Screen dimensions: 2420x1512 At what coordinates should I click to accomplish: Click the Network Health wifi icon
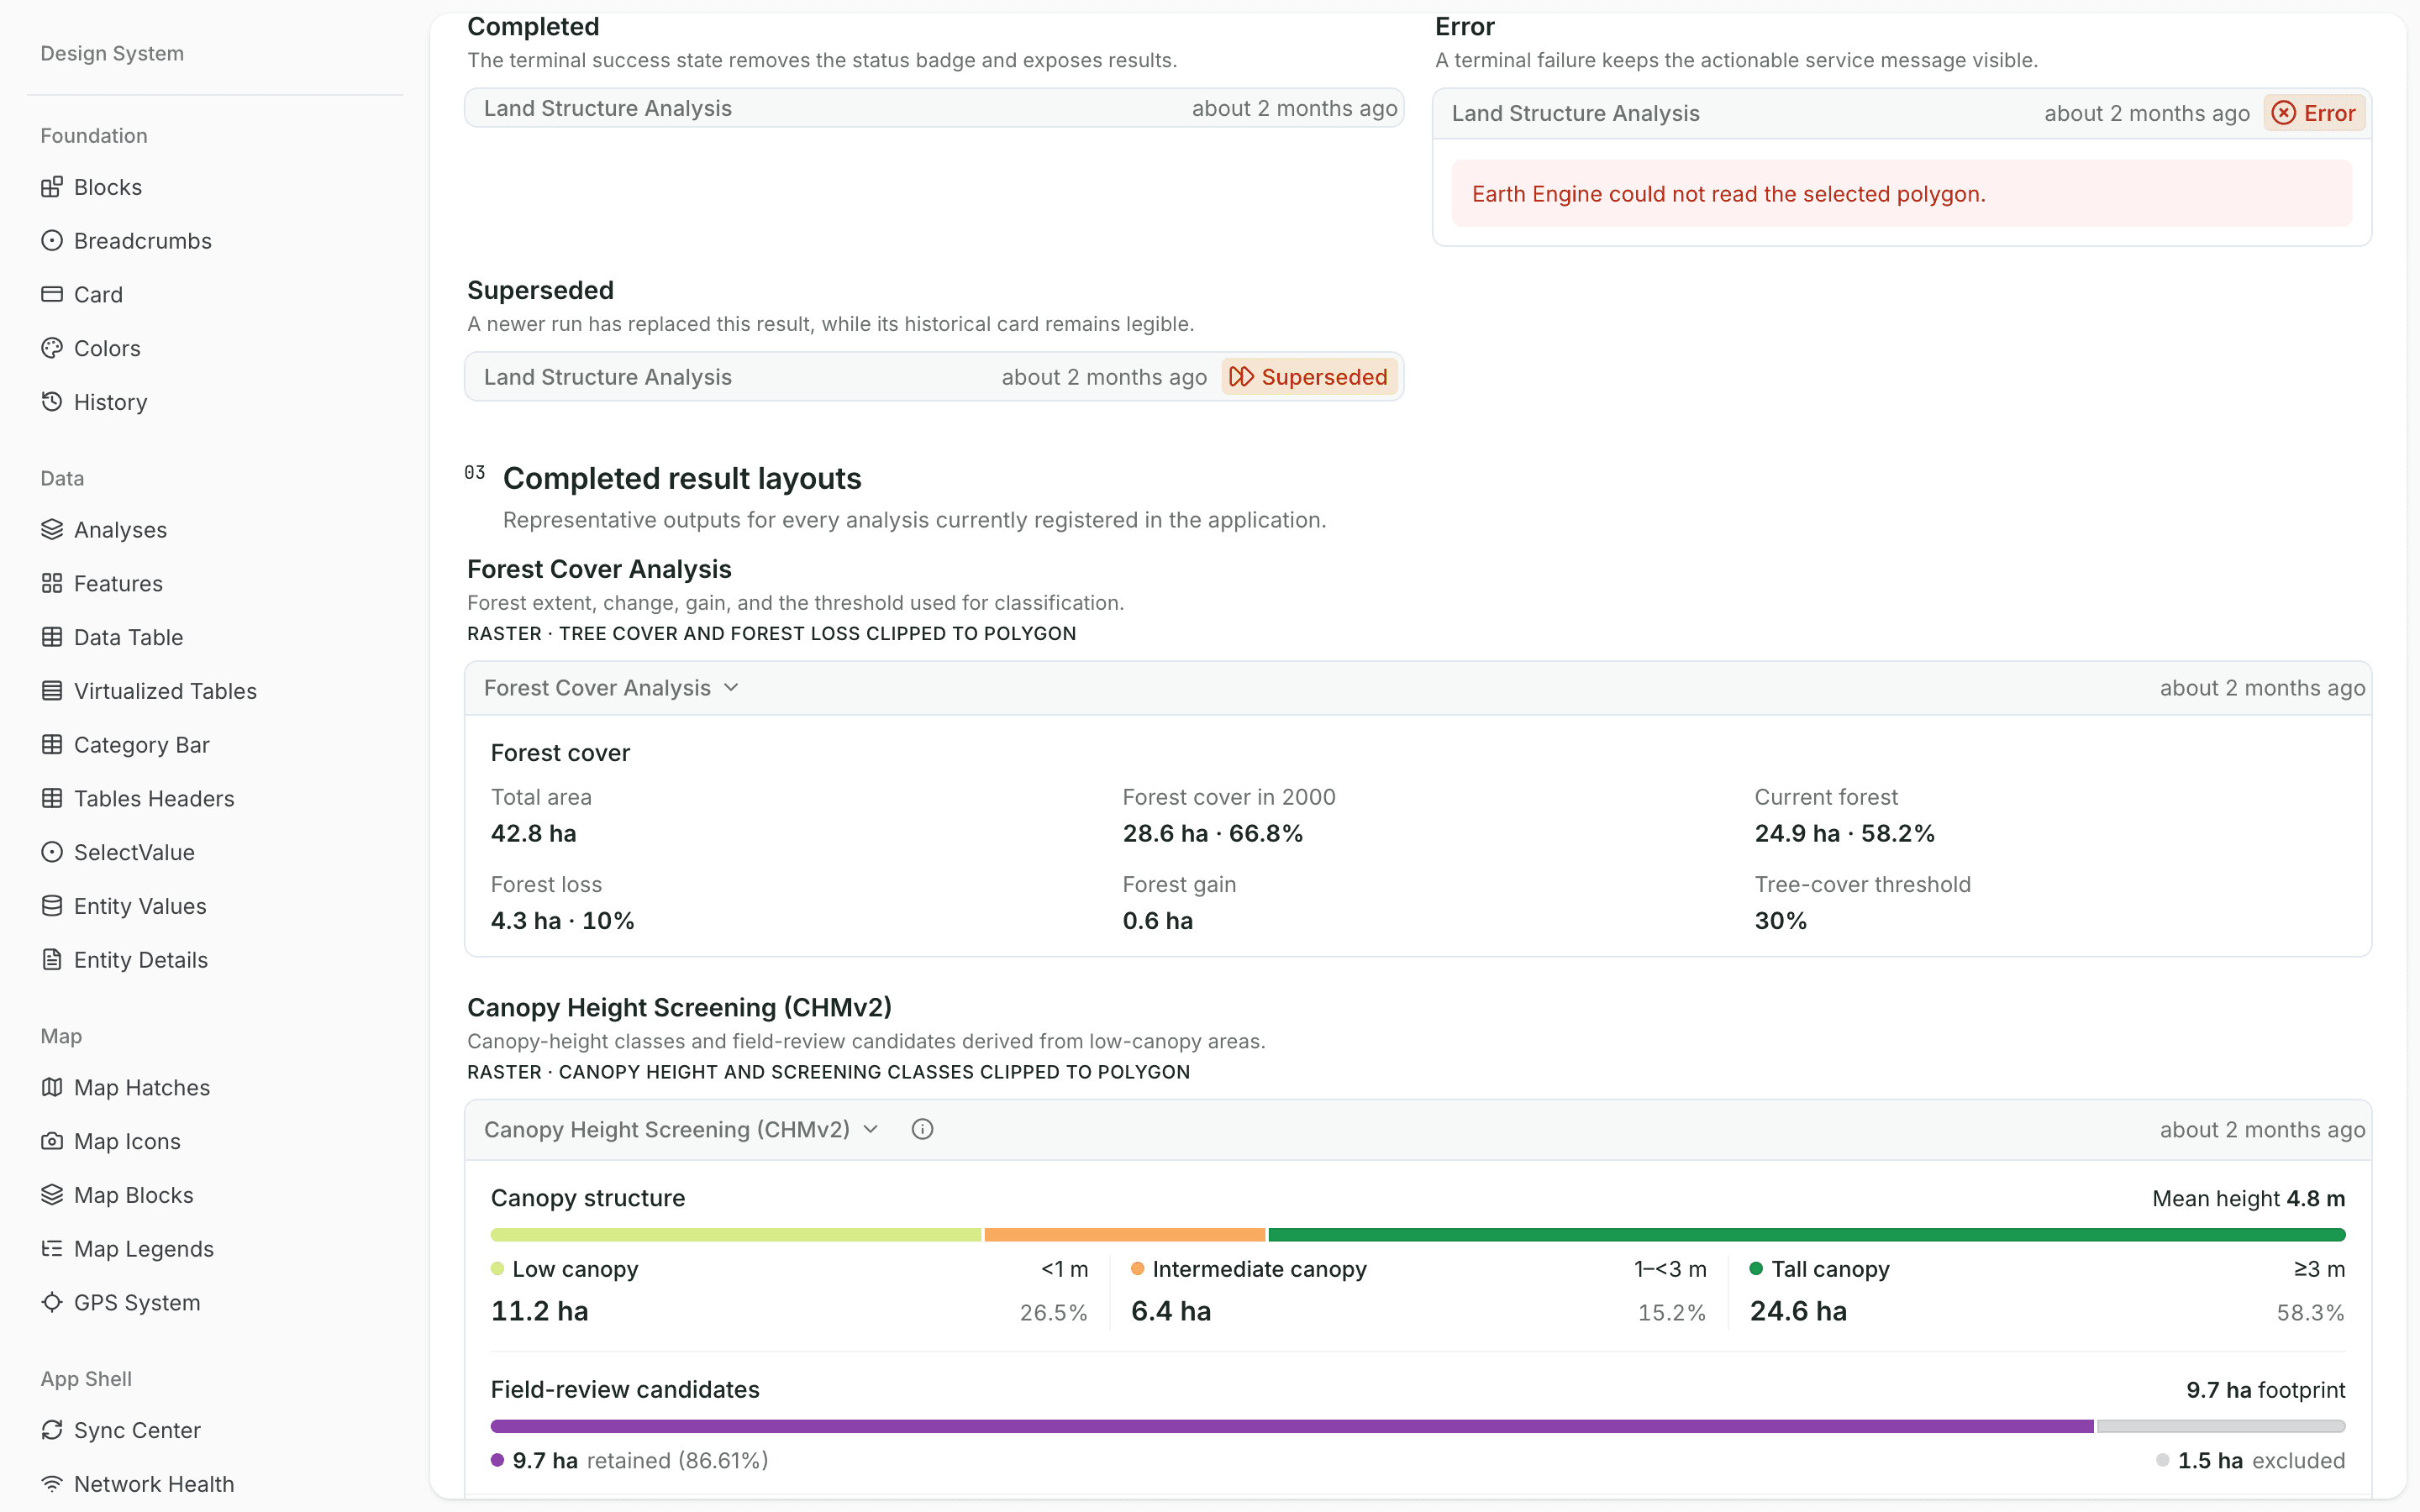pos(52,1484)
